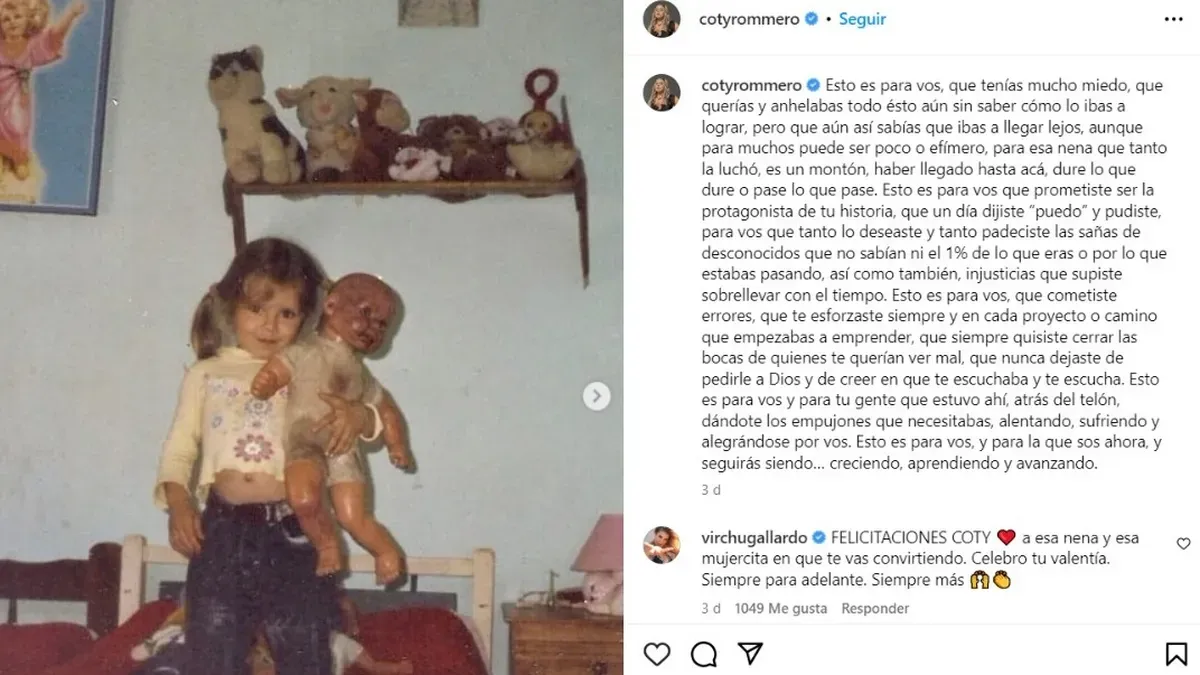The height and width of the screenshot is (675, 1200).
Task: Like virchugallardo's comment with small heart
Action: click(1183, 544)
